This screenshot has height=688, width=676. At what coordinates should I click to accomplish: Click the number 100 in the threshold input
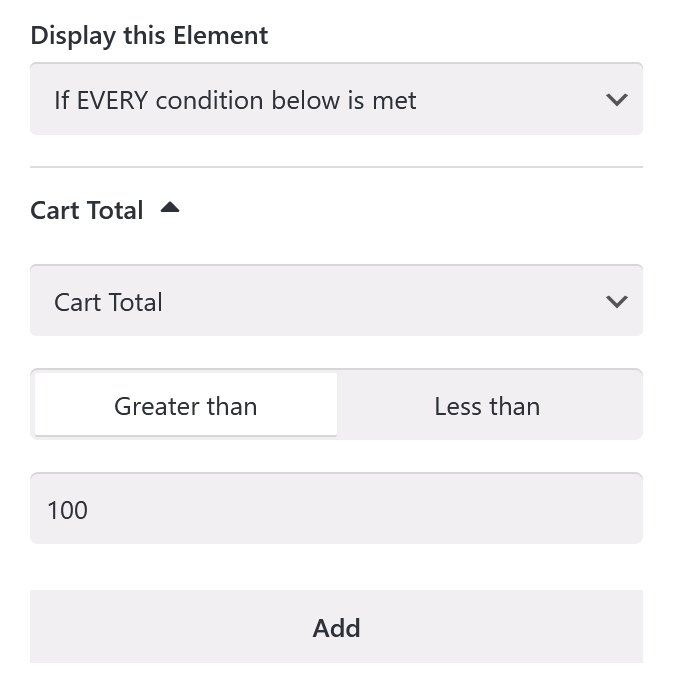tap(67, 510)
